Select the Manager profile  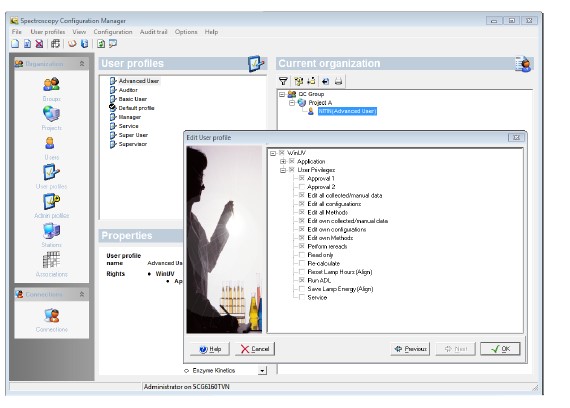(x=130, y=117)
